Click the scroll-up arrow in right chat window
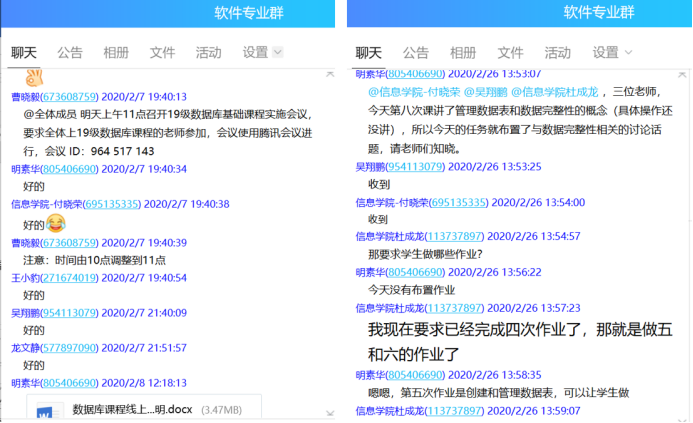This screenshot has height=423, width=693. click(x=682, y=75)
